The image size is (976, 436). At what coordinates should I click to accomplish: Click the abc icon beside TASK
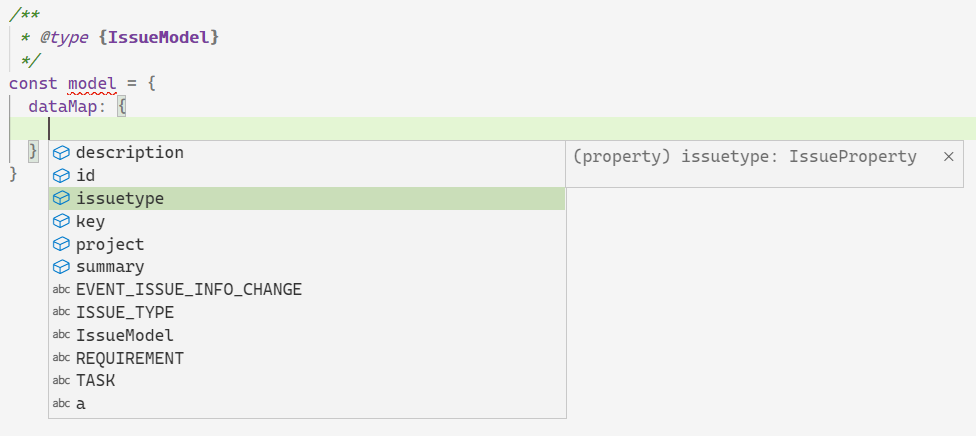coord(62,382)
